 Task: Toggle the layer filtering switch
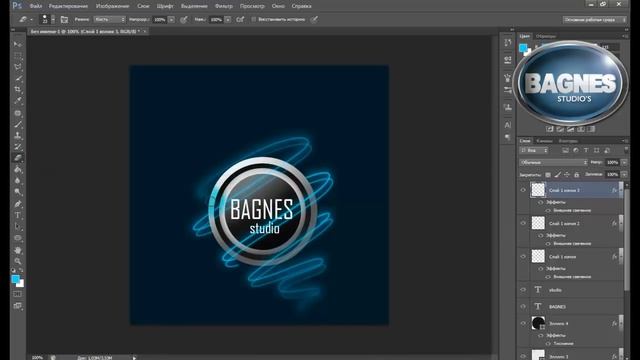pos(626,150)
